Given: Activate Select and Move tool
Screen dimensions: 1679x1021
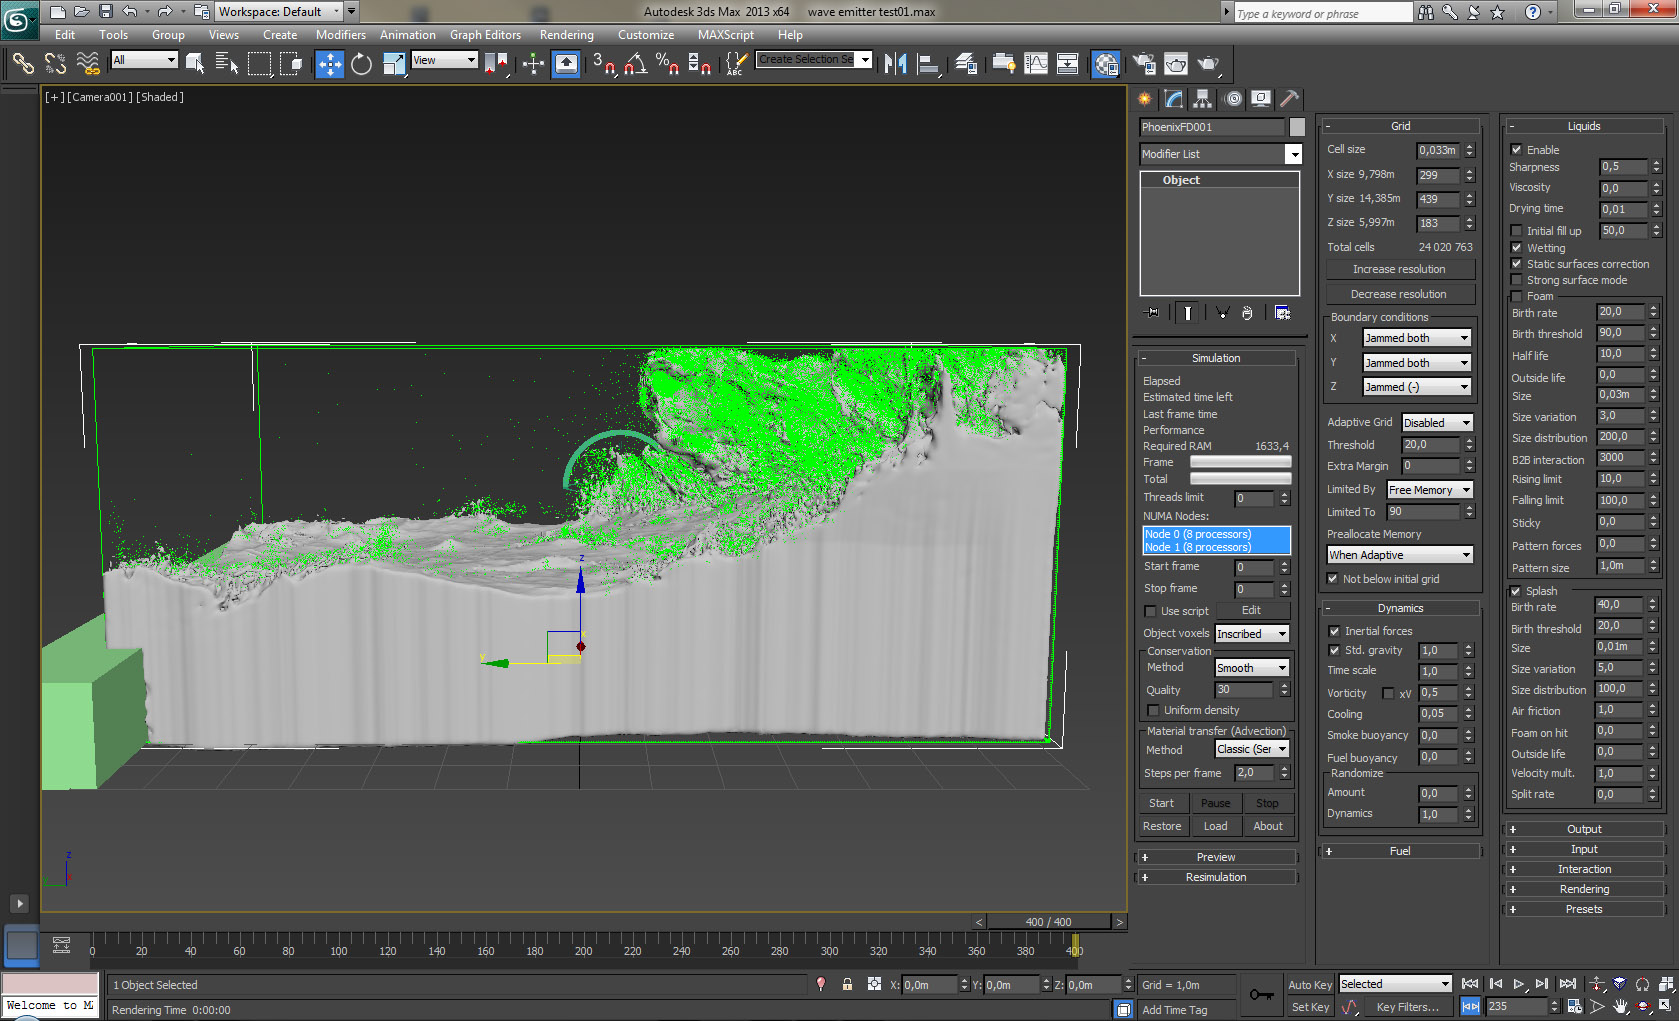Looking at the screenshot, I should [x=329, y=64].
